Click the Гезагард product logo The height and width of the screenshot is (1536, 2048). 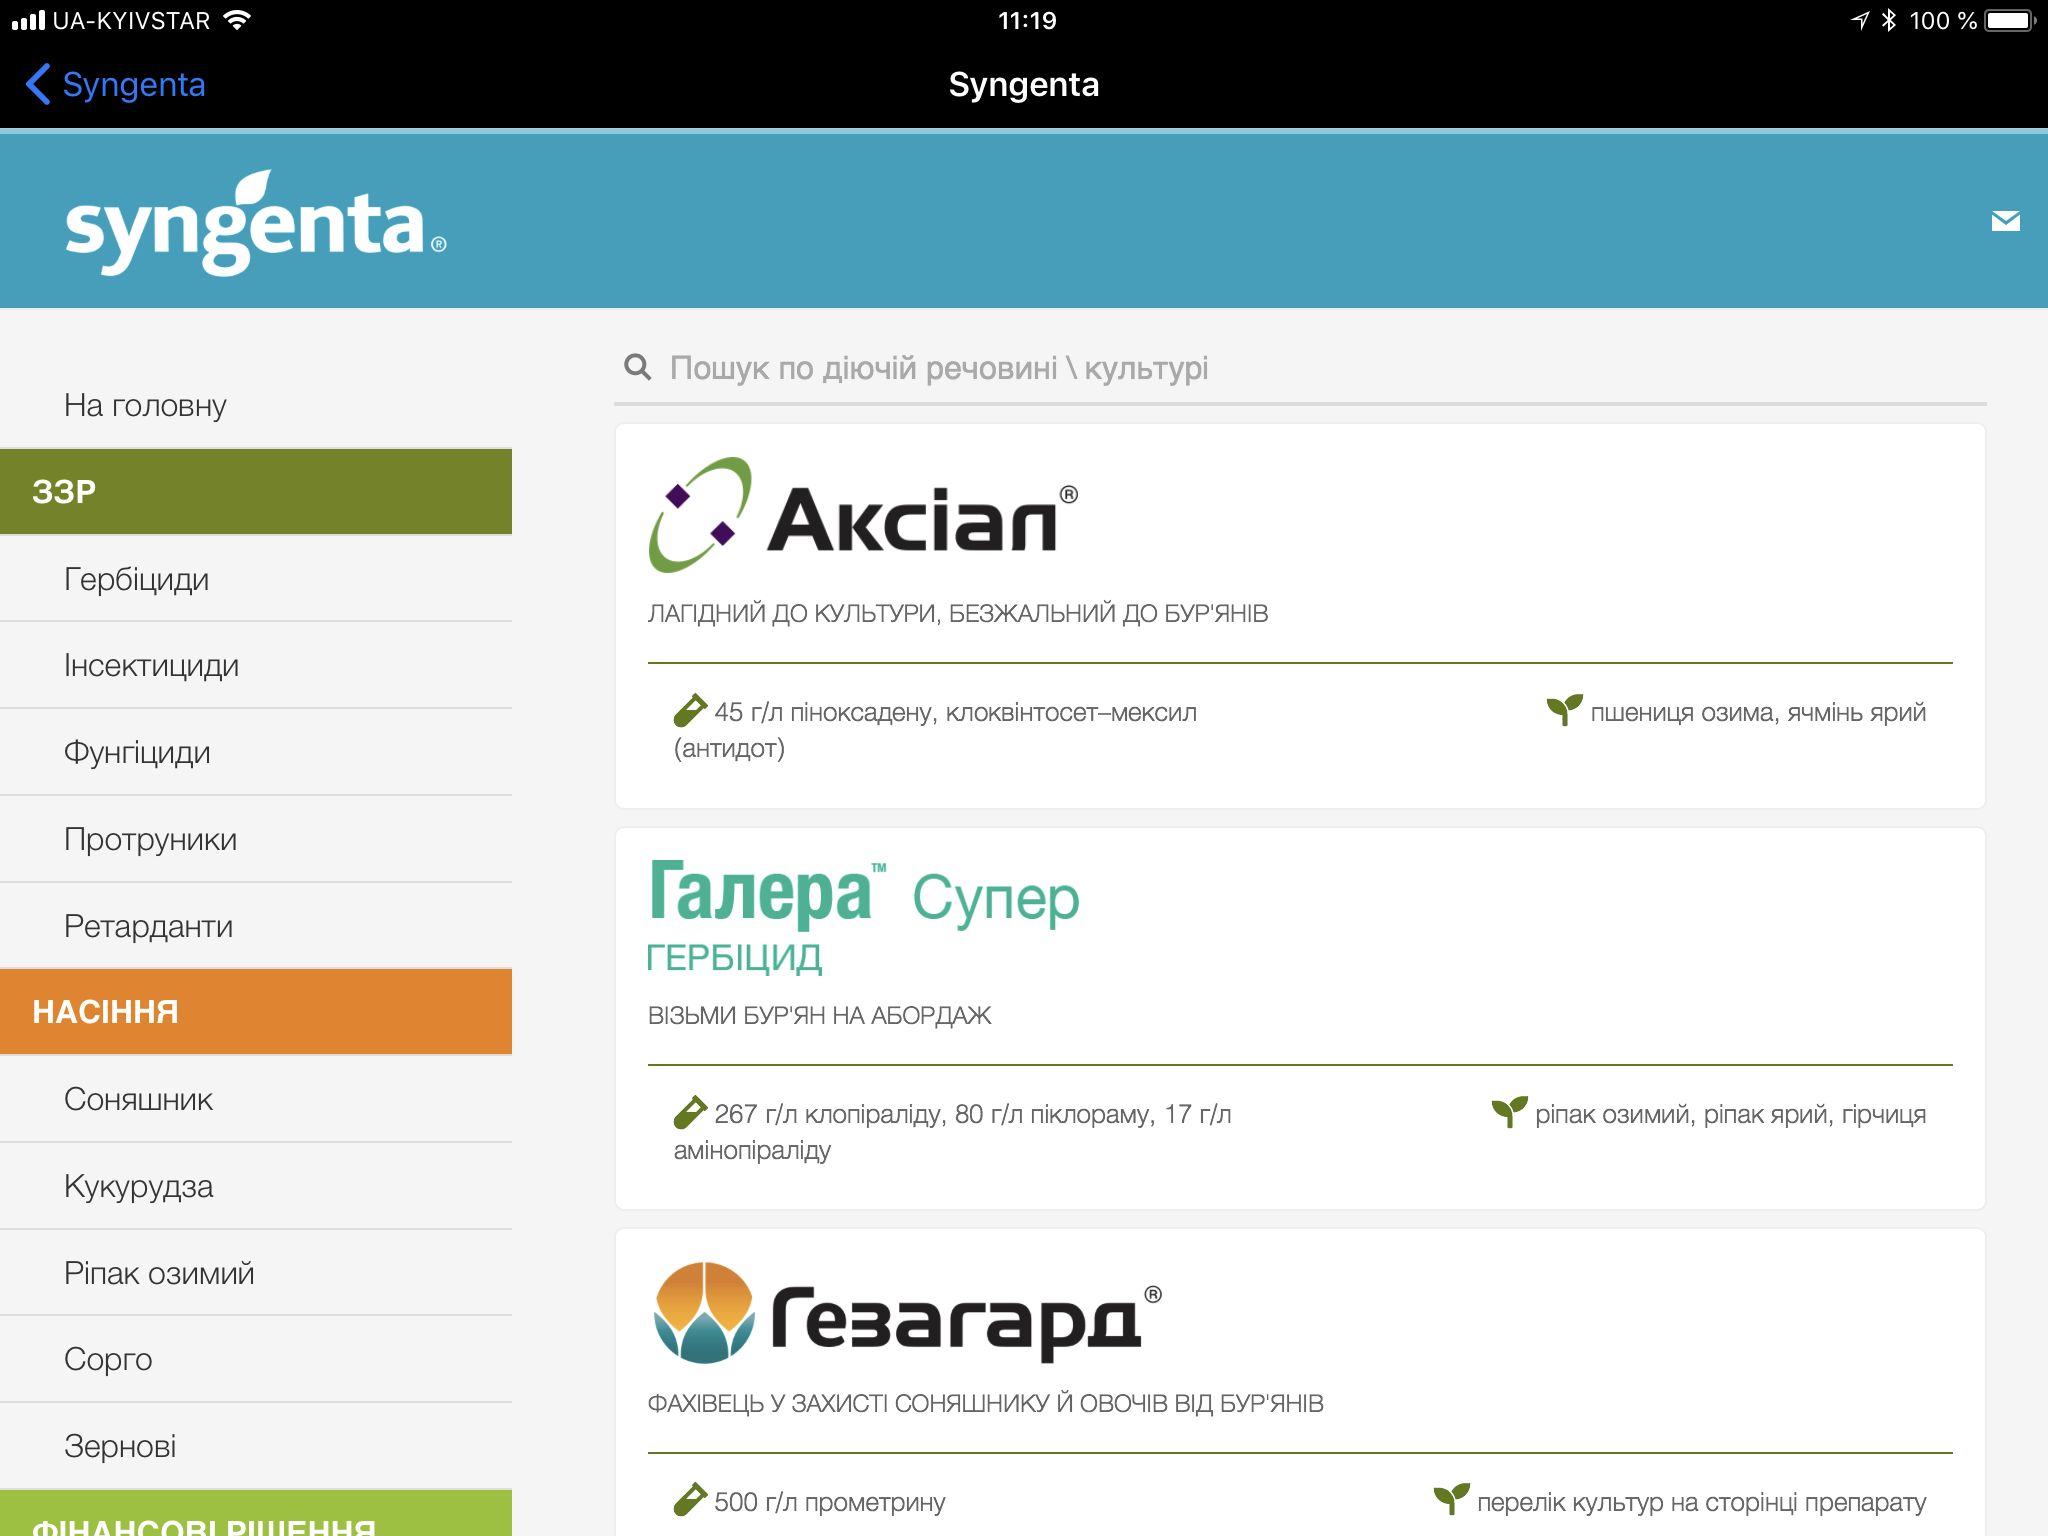click(x=906, y=1313)
